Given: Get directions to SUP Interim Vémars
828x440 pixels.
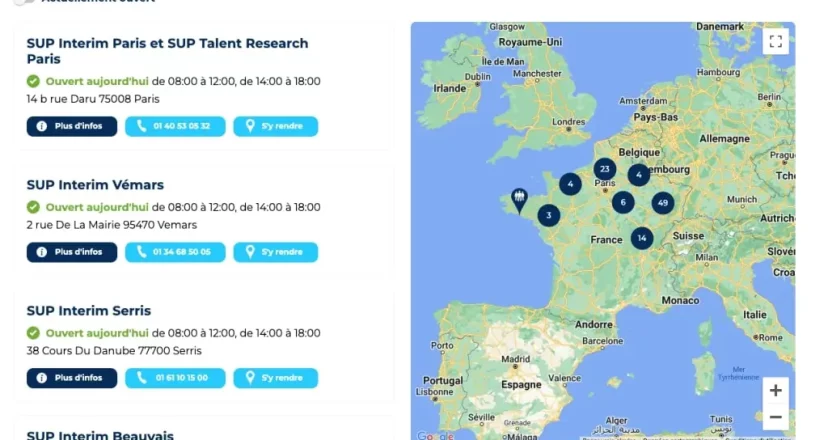Looking at the screenshot, I should tap(276, 252).
